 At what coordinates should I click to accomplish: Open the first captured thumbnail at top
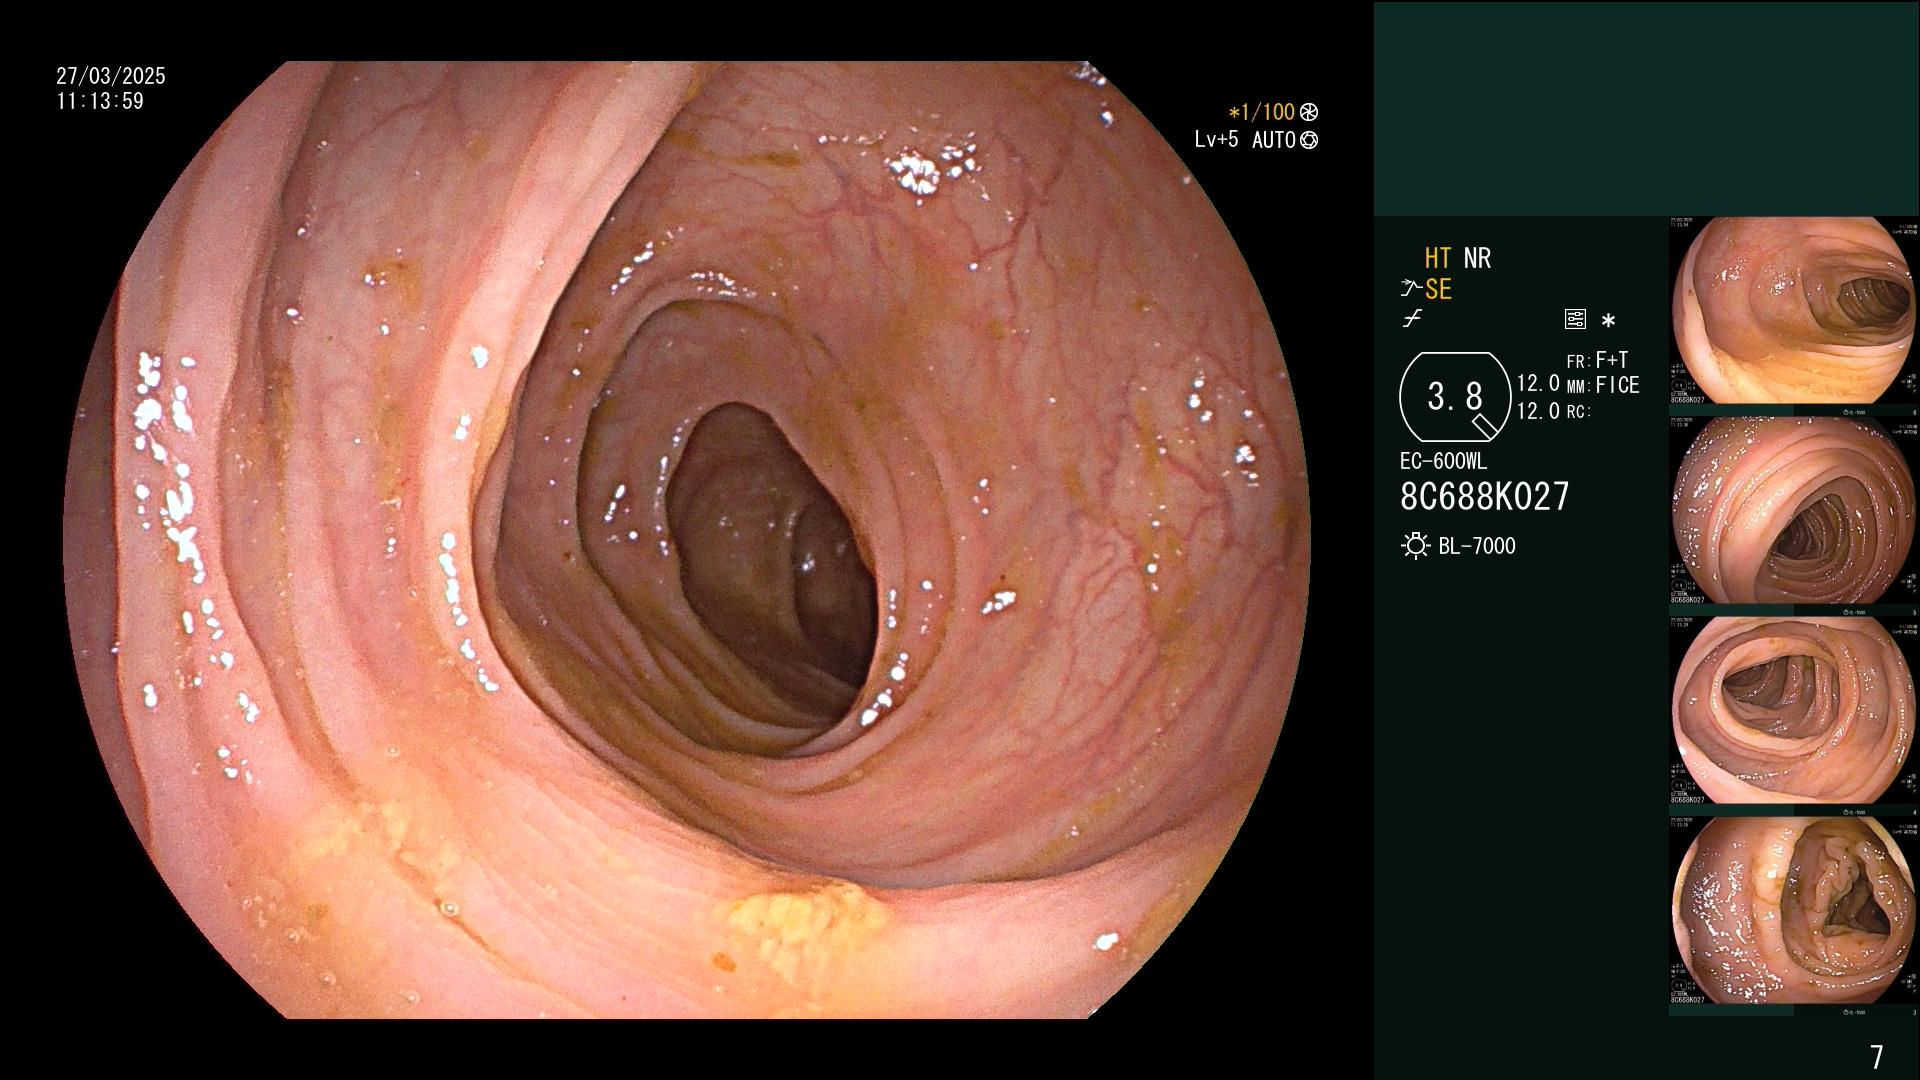[1794, 311]
